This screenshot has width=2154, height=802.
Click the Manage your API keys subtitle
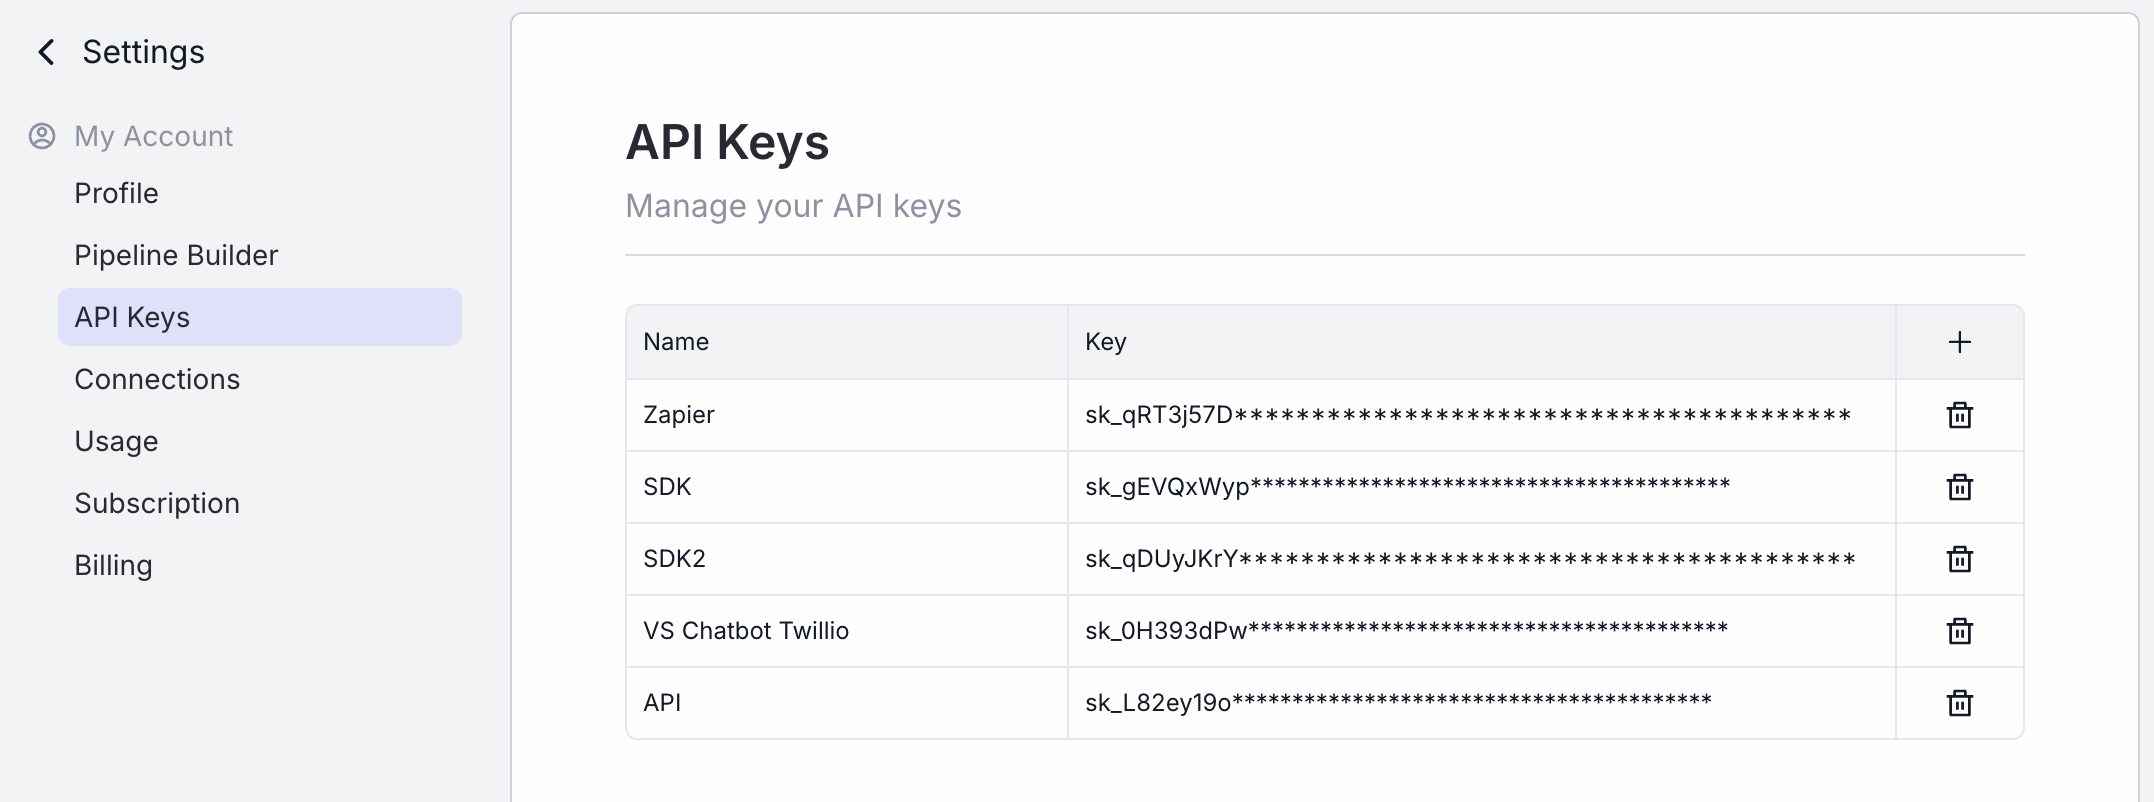click(793, 206)
